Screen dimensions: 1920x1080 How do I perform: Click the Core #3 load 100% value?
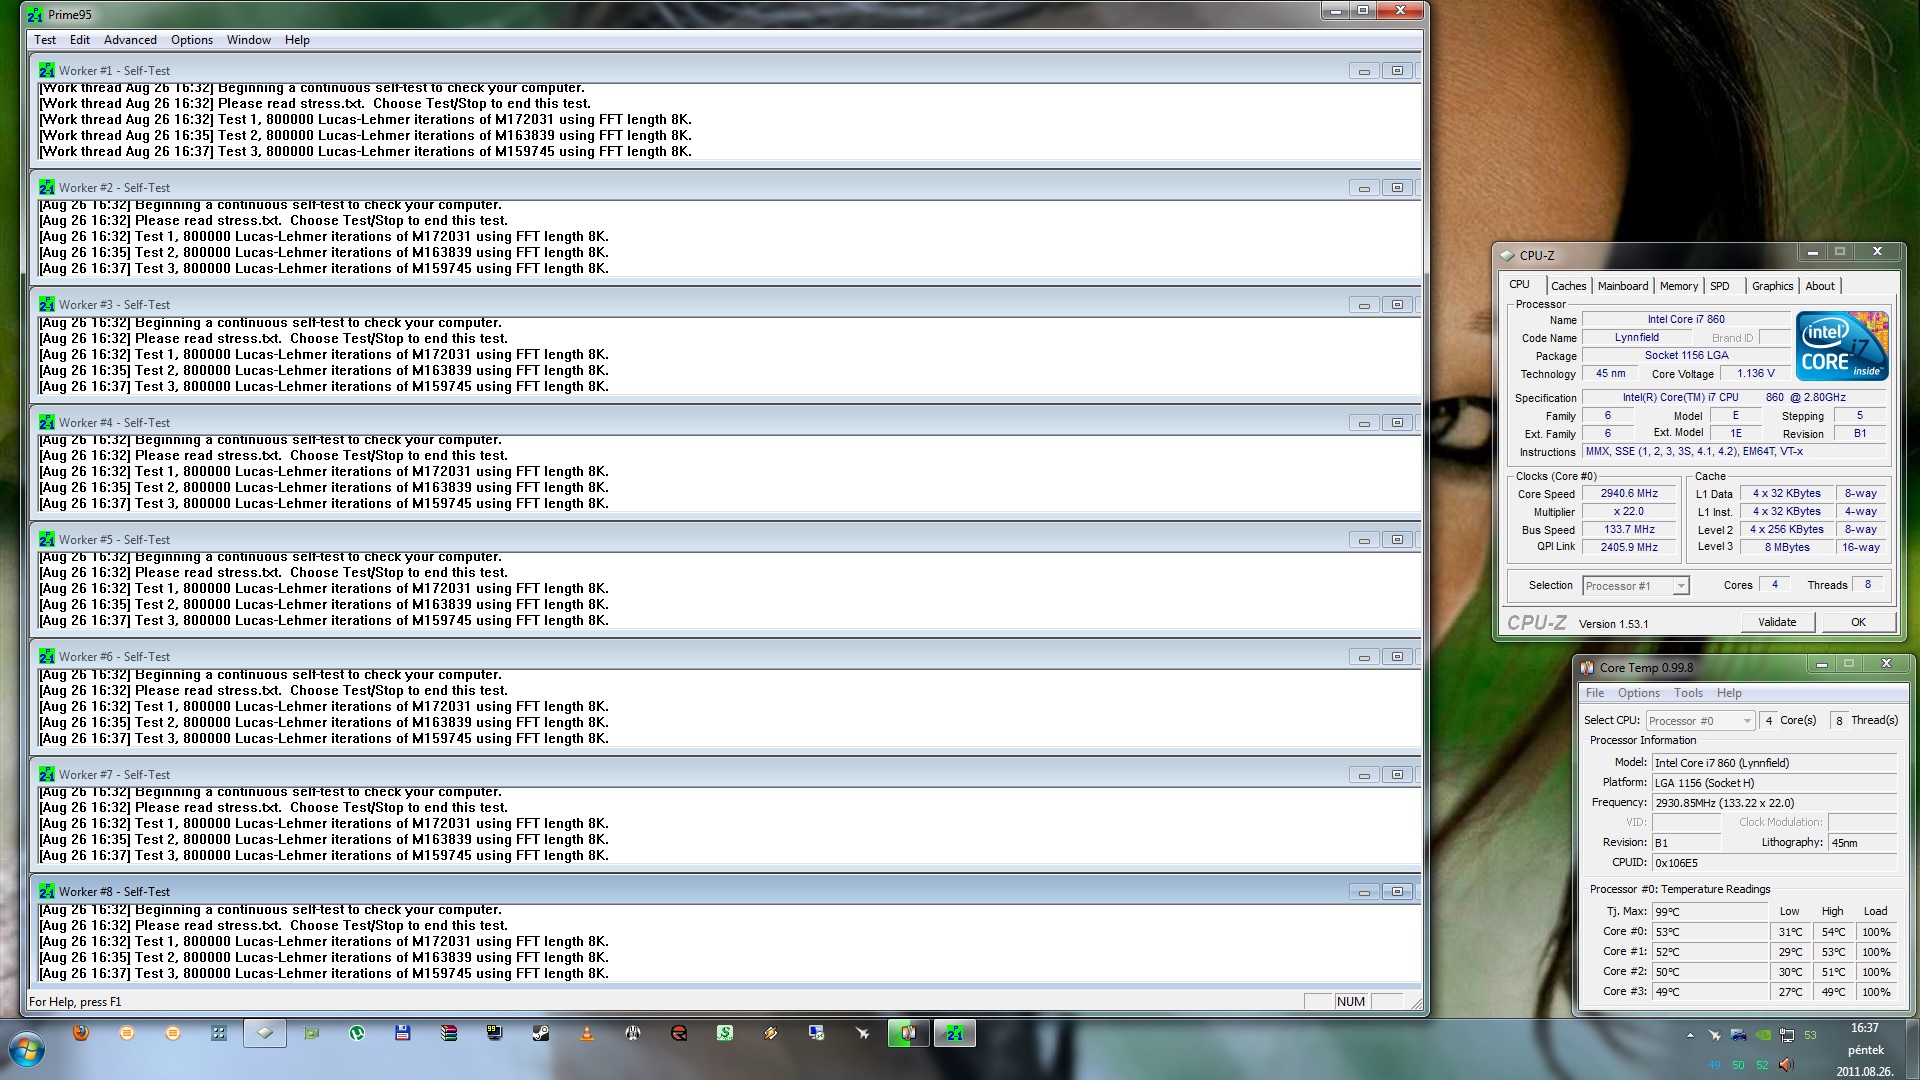[x=1876, y=992]
